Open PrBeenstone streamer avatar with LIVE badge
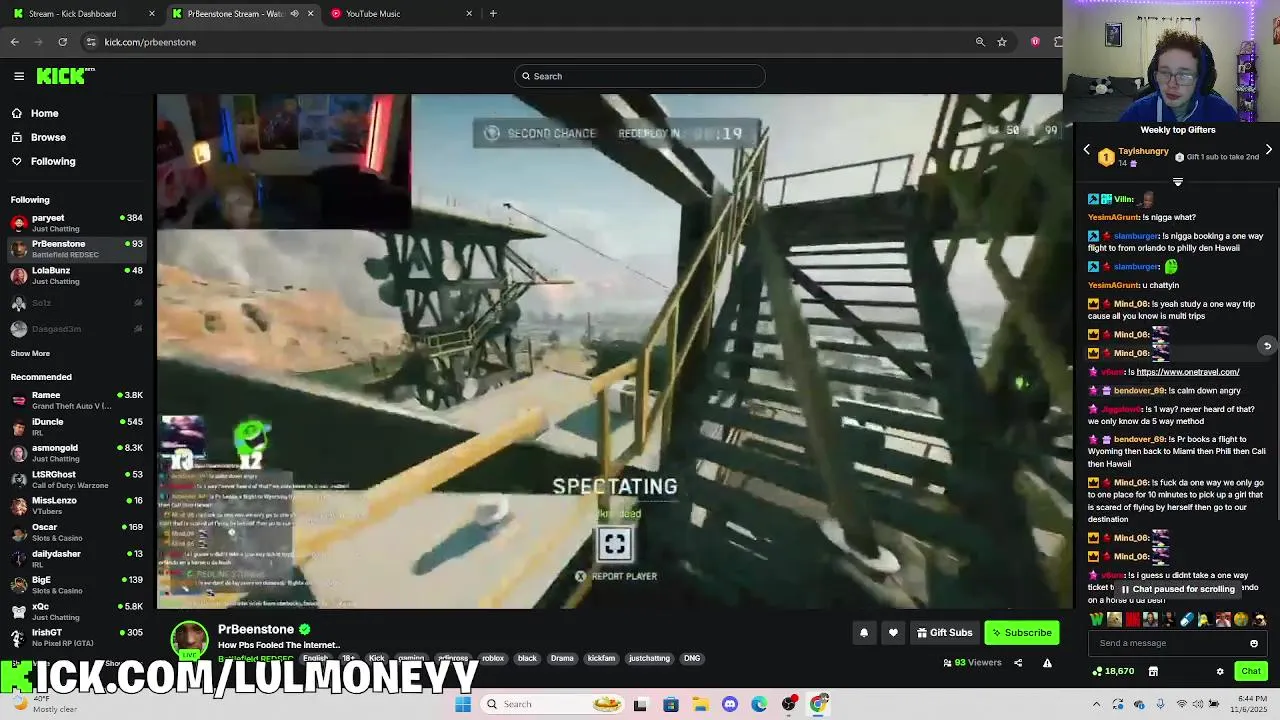The width and height of the screenshot is (1280, 720). tap(189, 642)
